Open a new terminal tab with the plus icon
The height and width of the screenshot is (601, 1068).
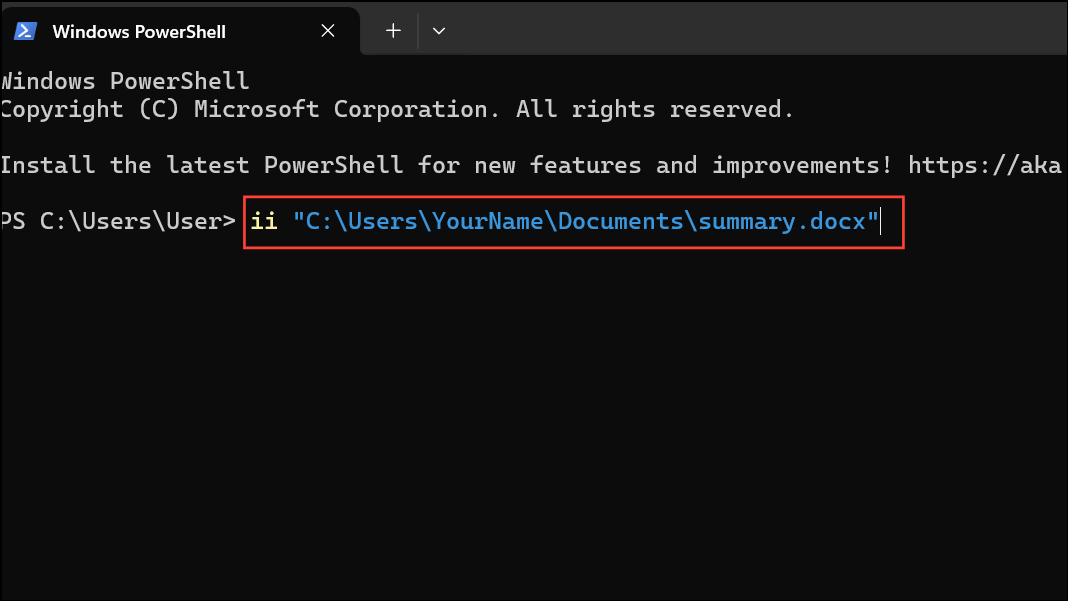tap(391, 30)
